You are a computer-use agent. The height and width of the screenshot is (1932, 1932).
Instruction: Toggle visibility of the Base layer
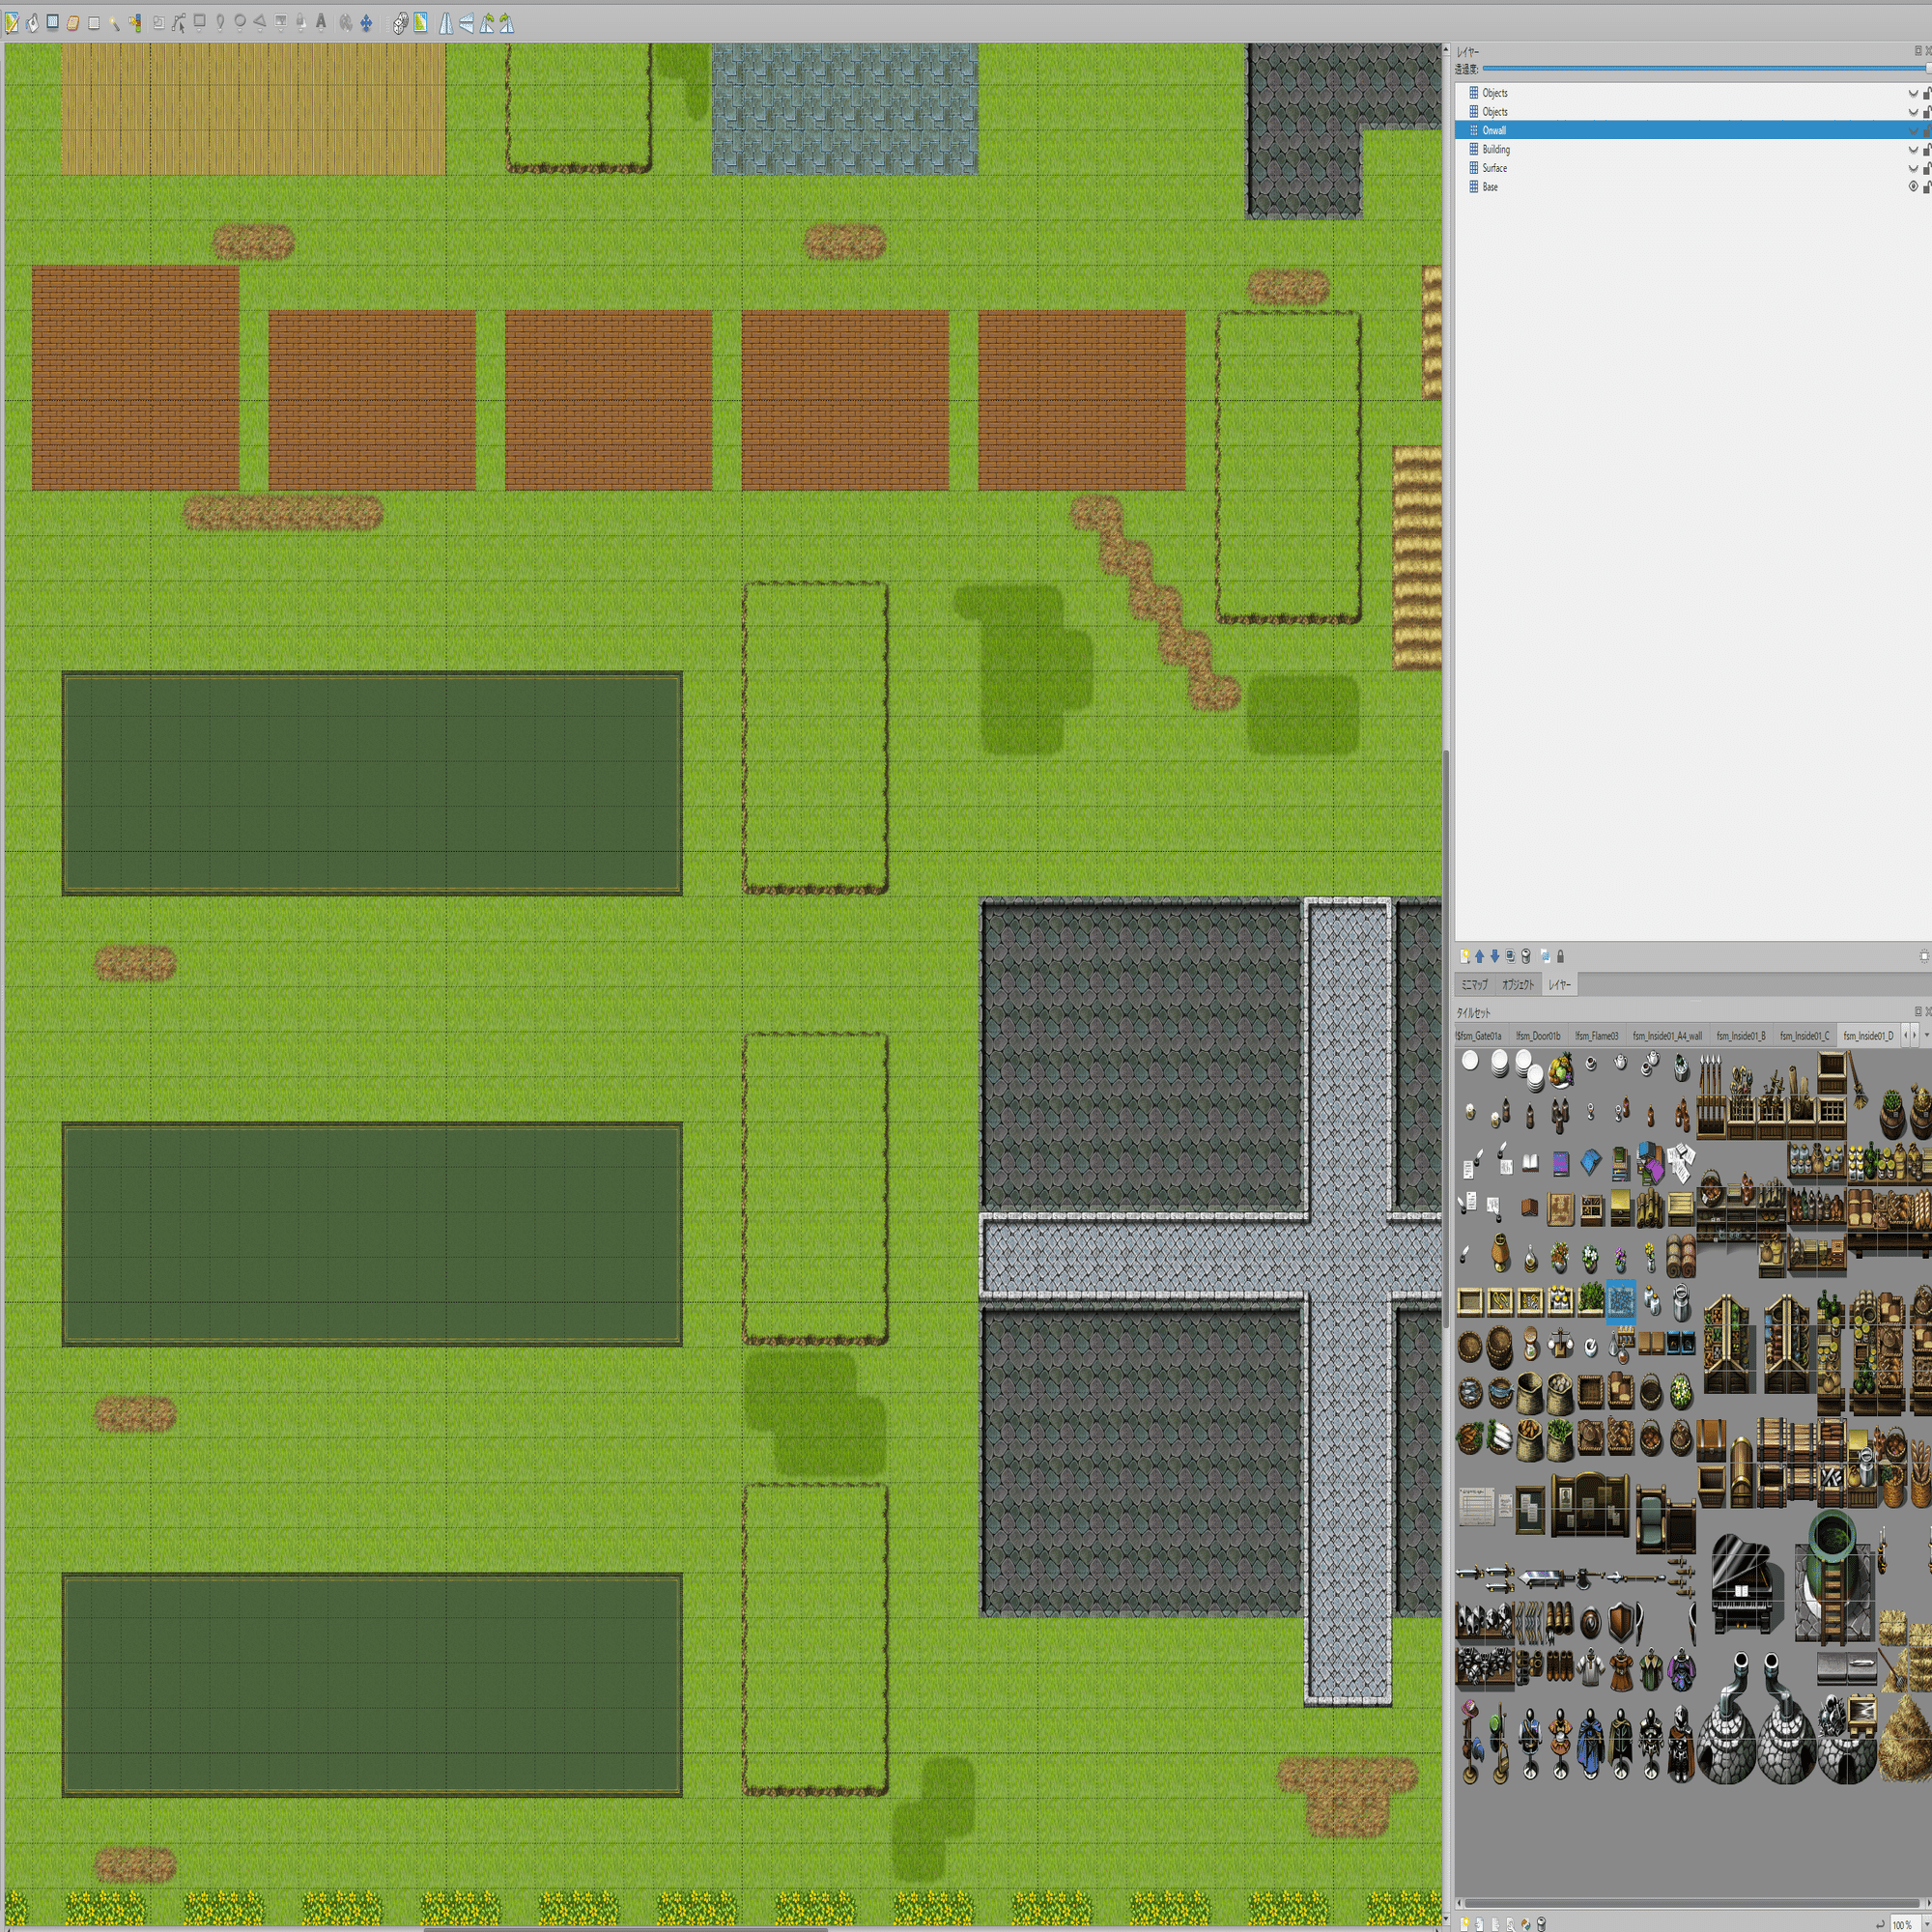click(1913, 187)
